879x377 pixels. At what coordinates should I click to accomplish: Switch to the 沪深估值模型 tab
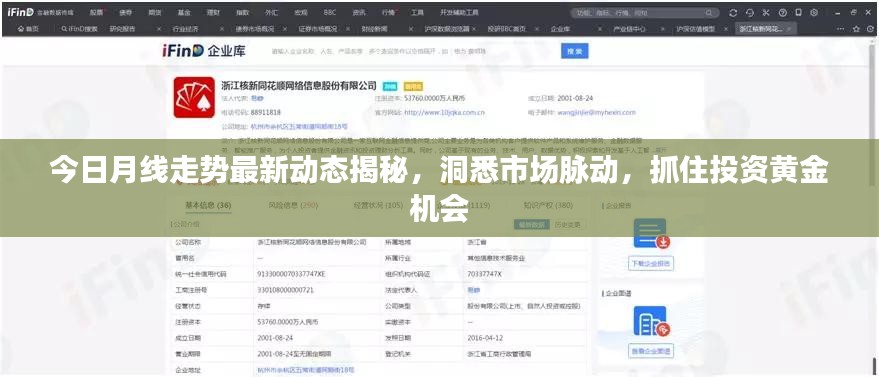695,29
